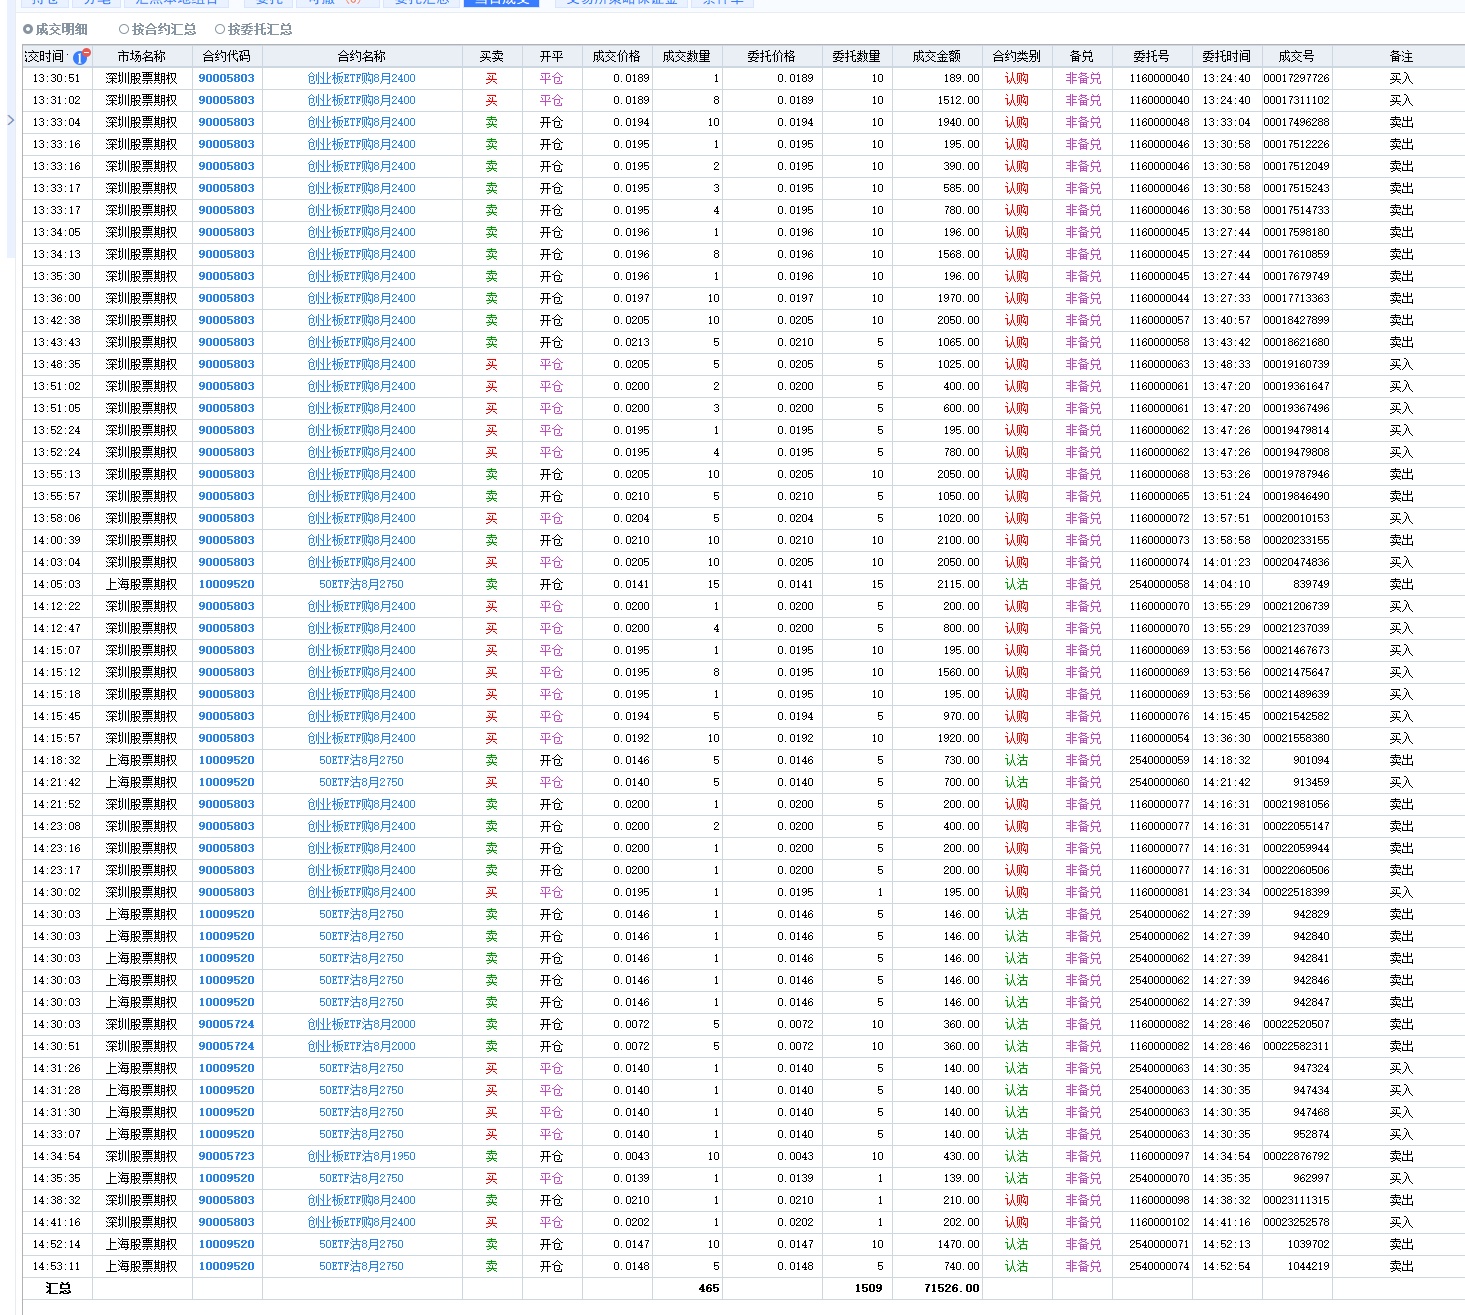Click the 汇总 summary row label
This screenshot has width=1465, height=1315.
58,1288
